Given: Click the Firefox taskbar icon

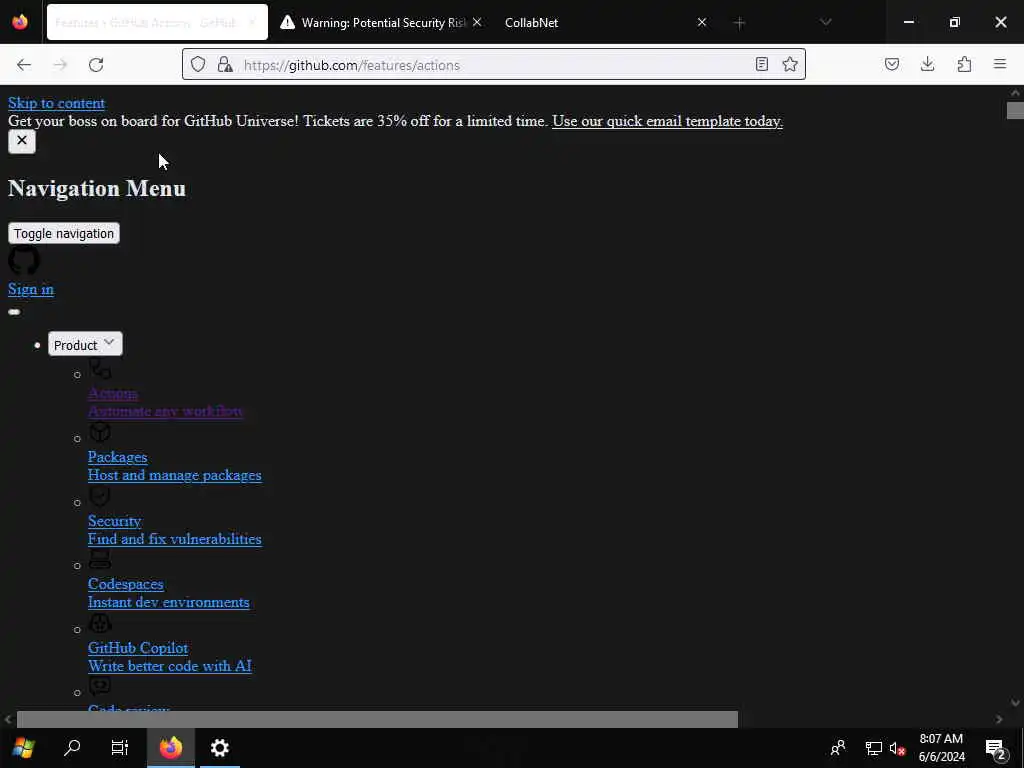Looking at the screenshot, I should pyautogui.click(x=170, y=747).
